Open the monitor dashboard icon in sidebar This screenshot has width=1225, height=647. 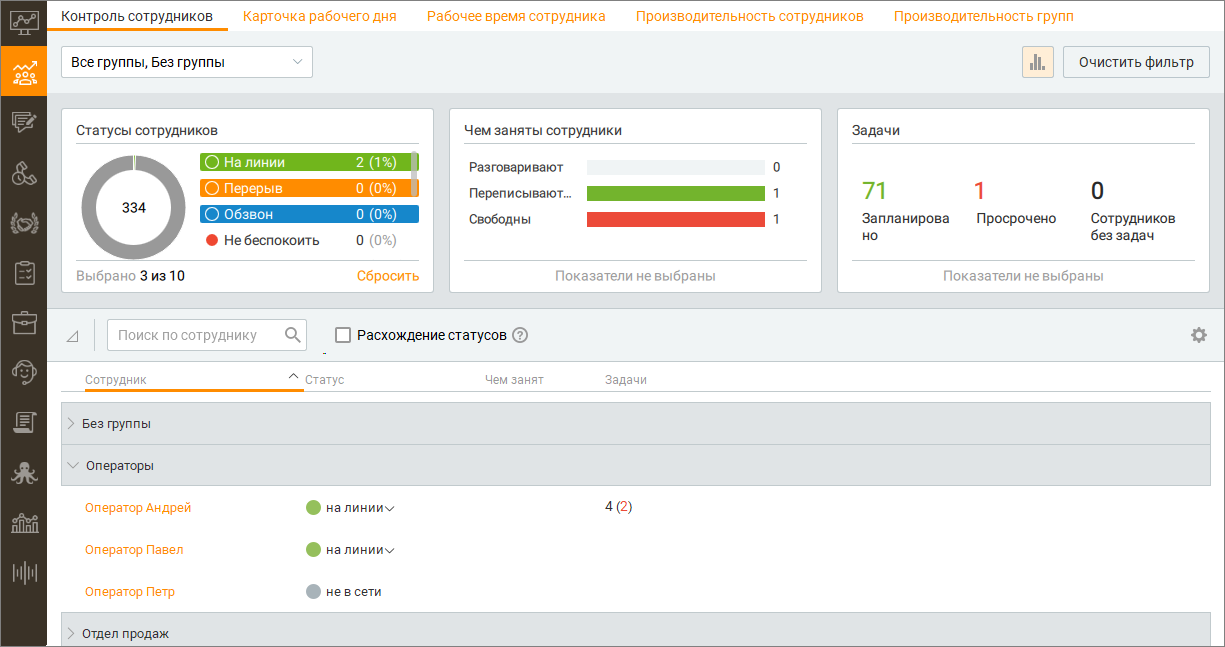click(x=23, y=22)
